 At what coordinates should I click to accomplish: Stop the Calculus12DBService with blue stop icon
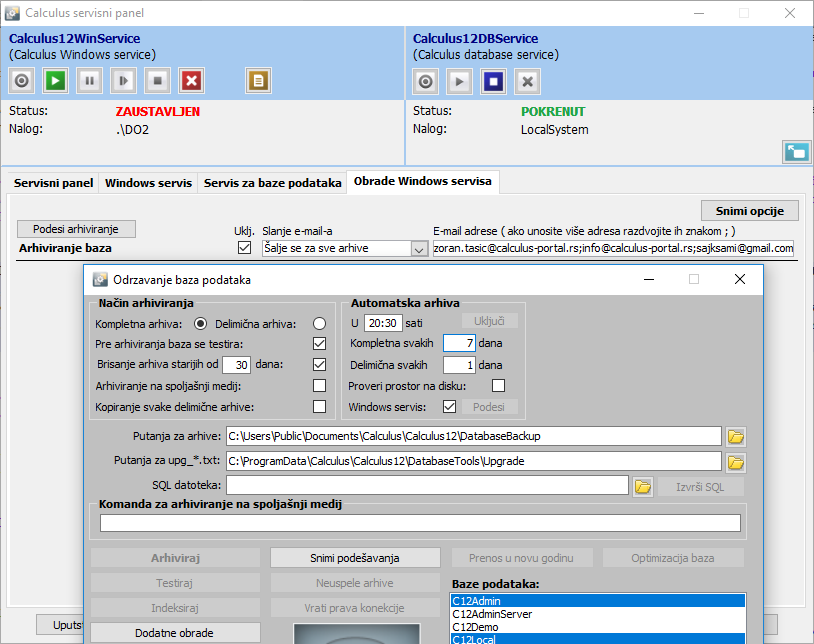pyautogui.click(x=493, y=81)
